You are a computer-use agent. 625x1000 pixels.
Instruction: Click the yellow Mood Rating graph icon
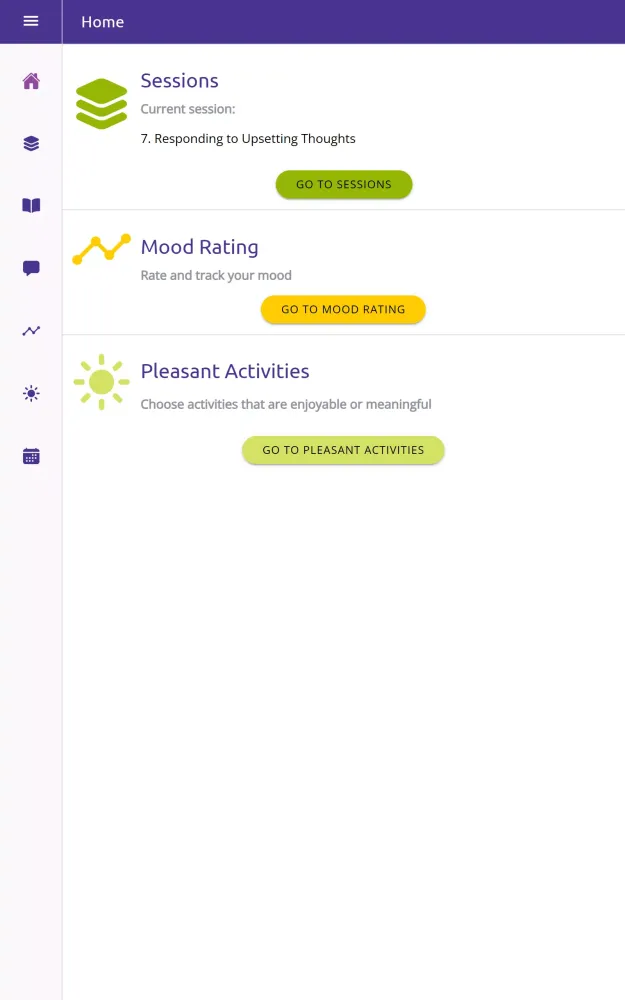[x=101, y=249]
